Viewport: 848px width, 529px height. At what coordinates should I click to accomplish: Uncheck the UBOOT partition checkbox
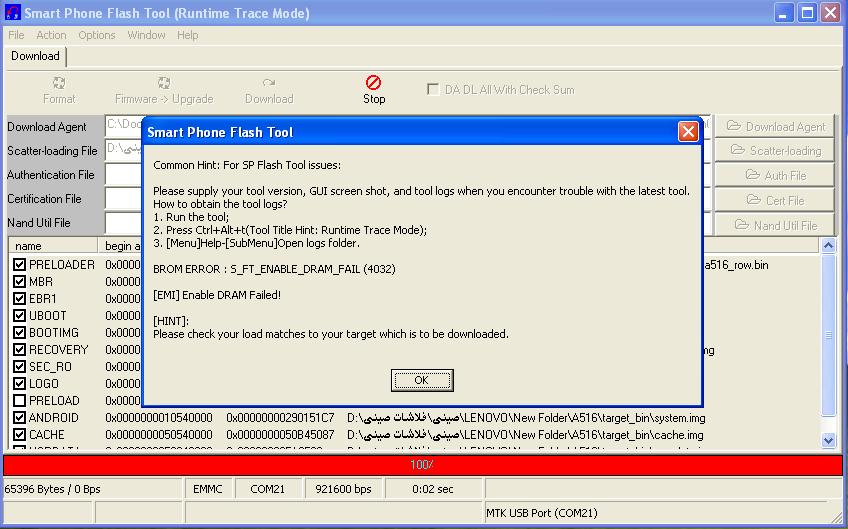coord(19,316)
